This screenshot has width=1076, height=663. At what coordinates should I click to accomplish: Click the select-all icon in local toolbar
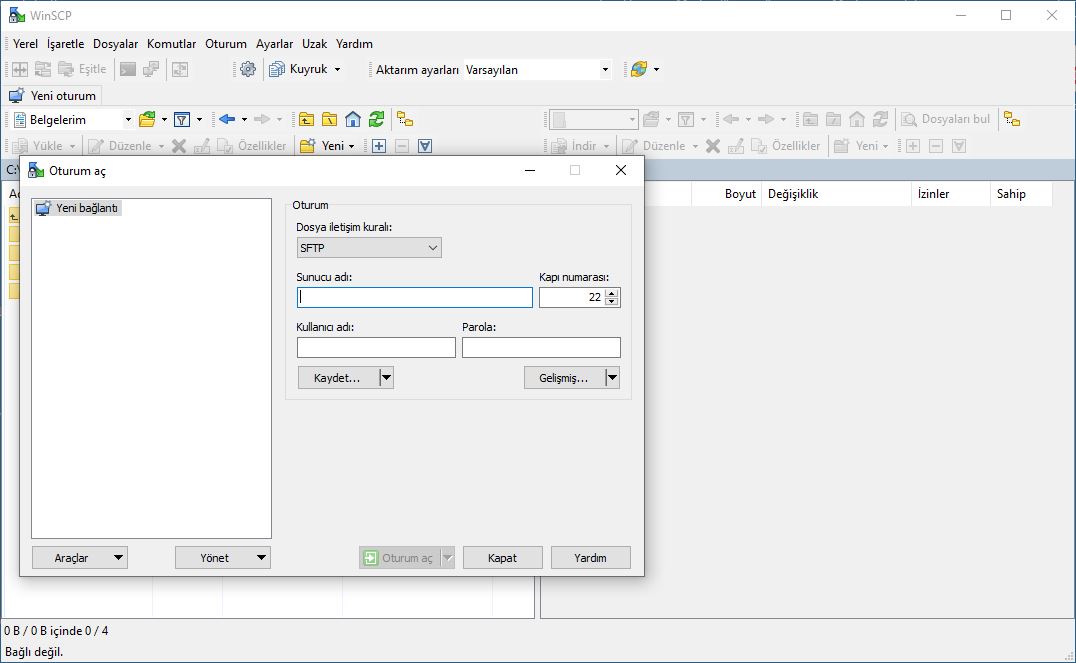pyautogui.click(x=425, y=146)
